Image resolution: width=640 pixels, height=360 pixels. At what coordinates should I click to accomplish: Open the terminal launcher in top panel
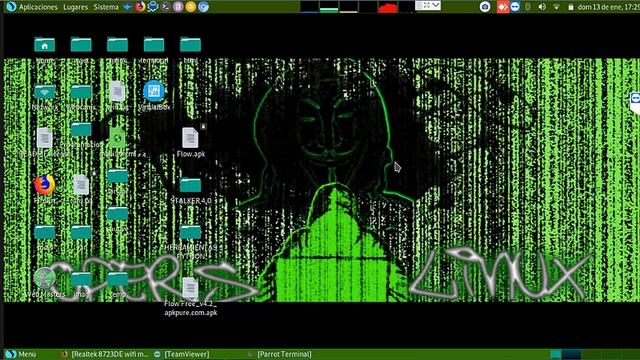(x=165, y=7)
